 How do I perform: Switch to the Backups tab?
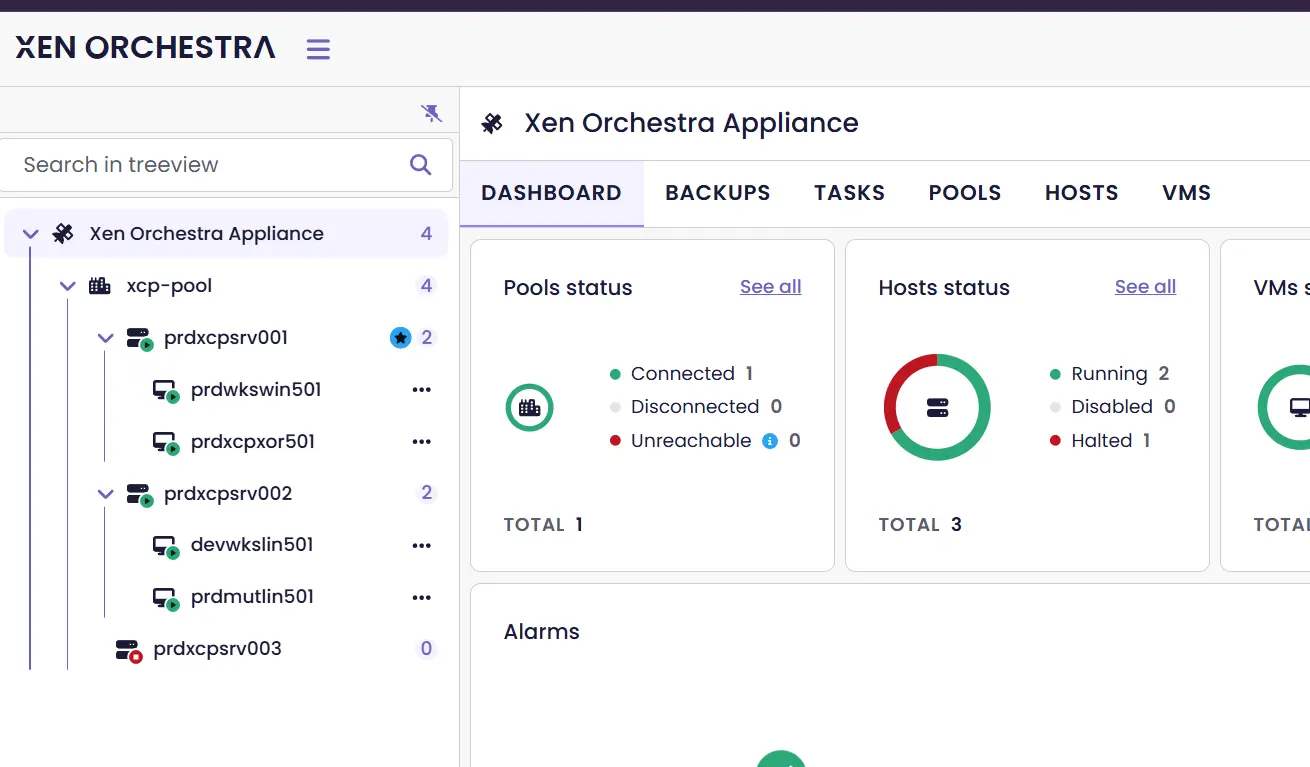click(717, 193)
